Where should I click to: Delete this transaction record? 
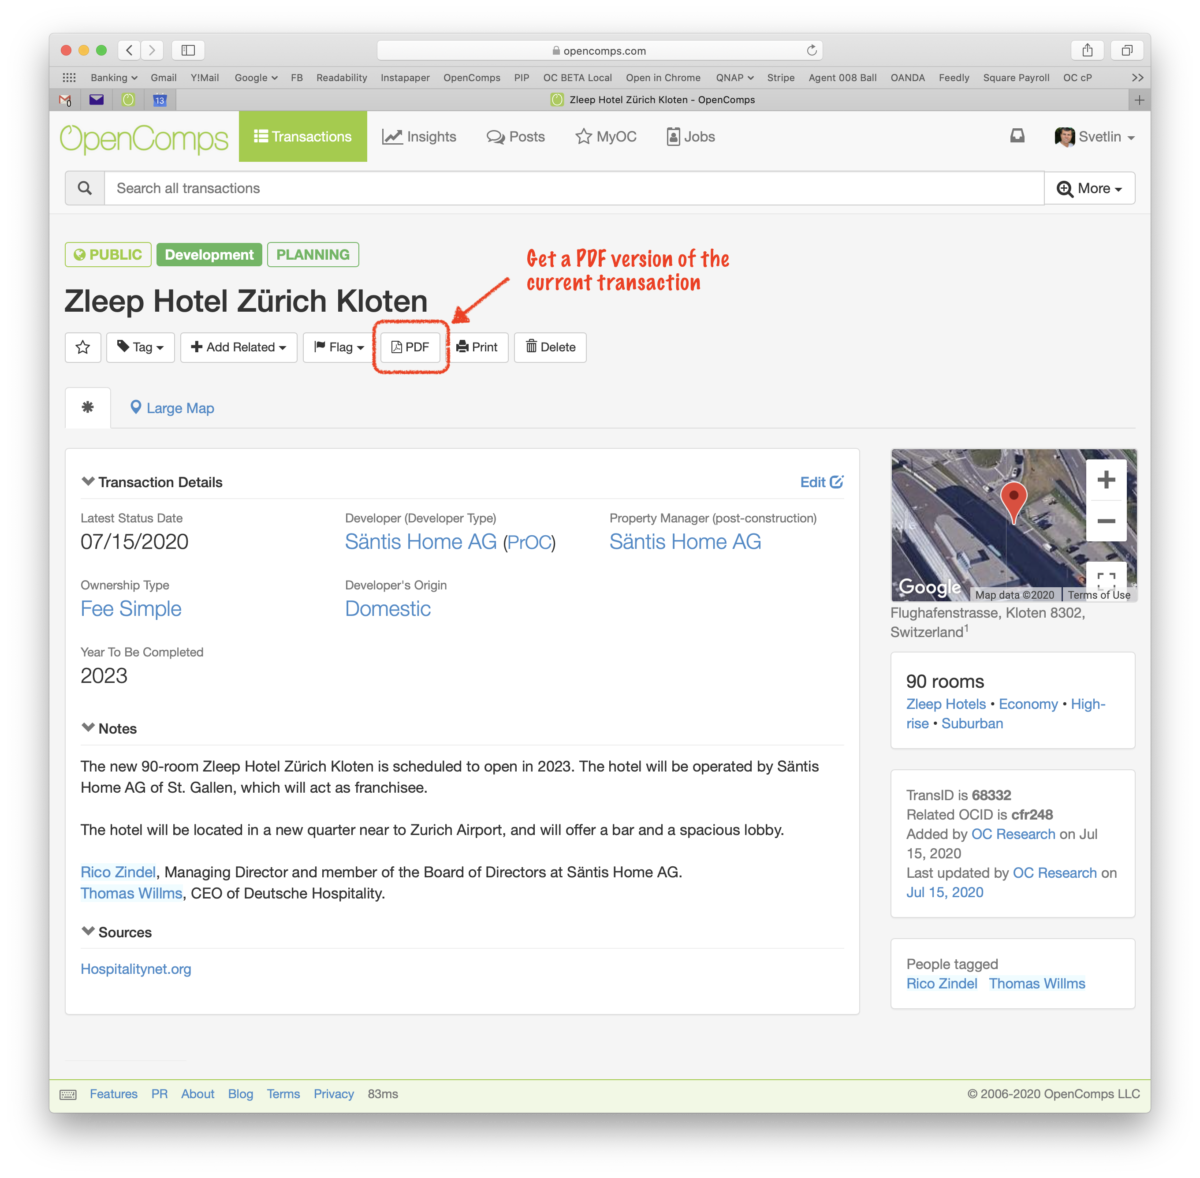point(549,347)
